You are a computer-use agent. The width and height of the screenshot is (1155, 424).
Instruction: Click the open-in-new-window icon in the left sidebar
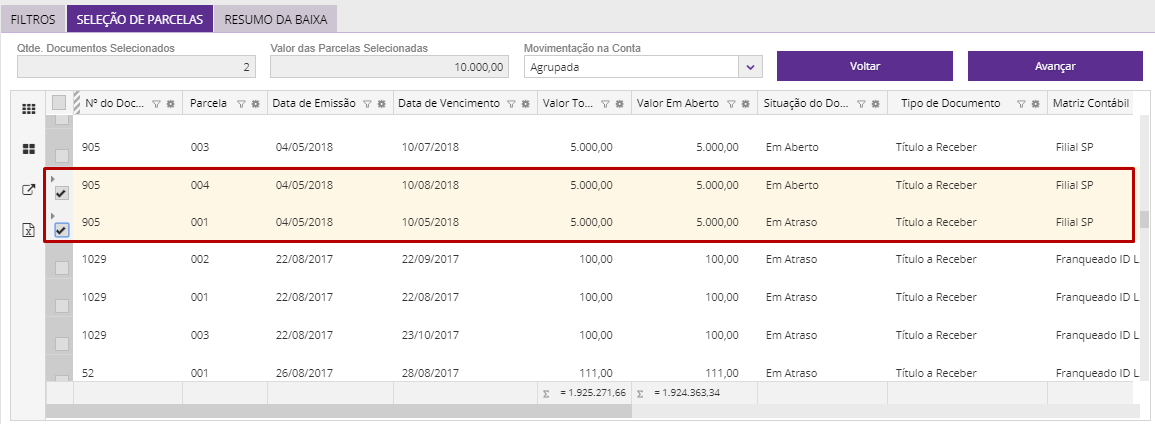click(29, 190)
